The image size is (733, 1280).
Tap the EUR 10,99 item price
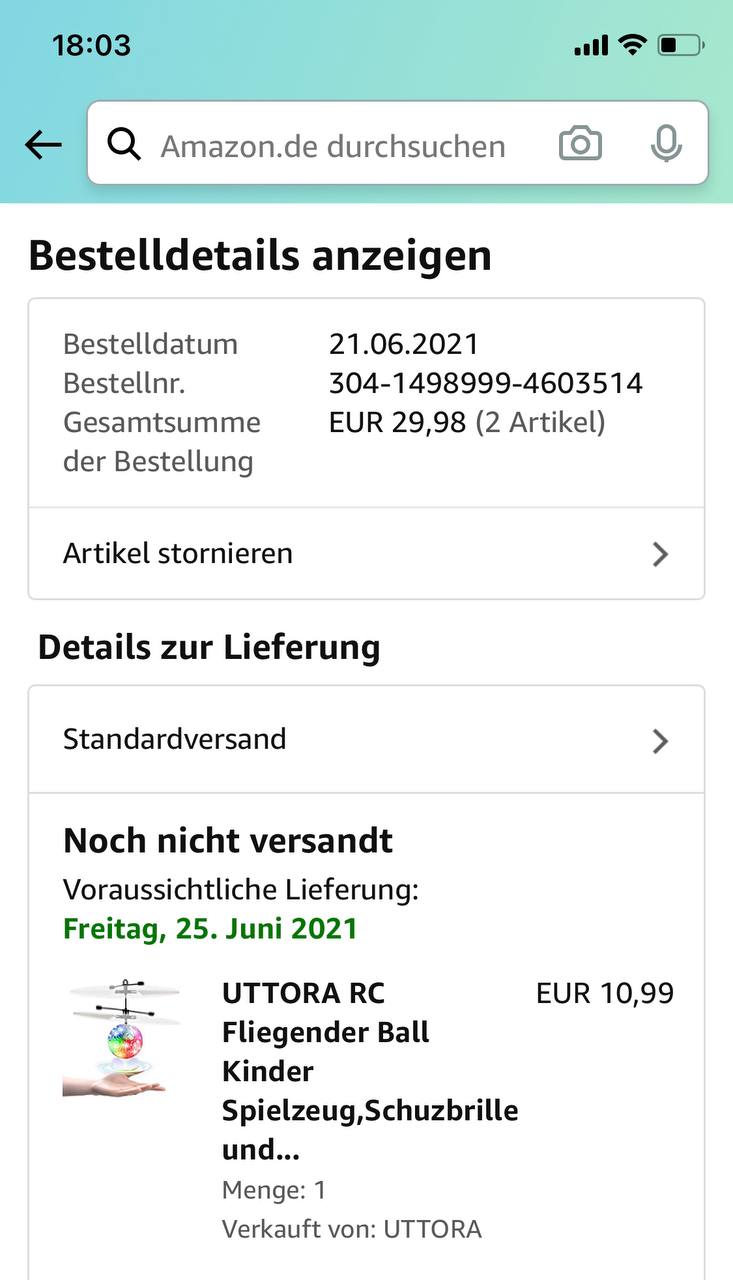604,993
